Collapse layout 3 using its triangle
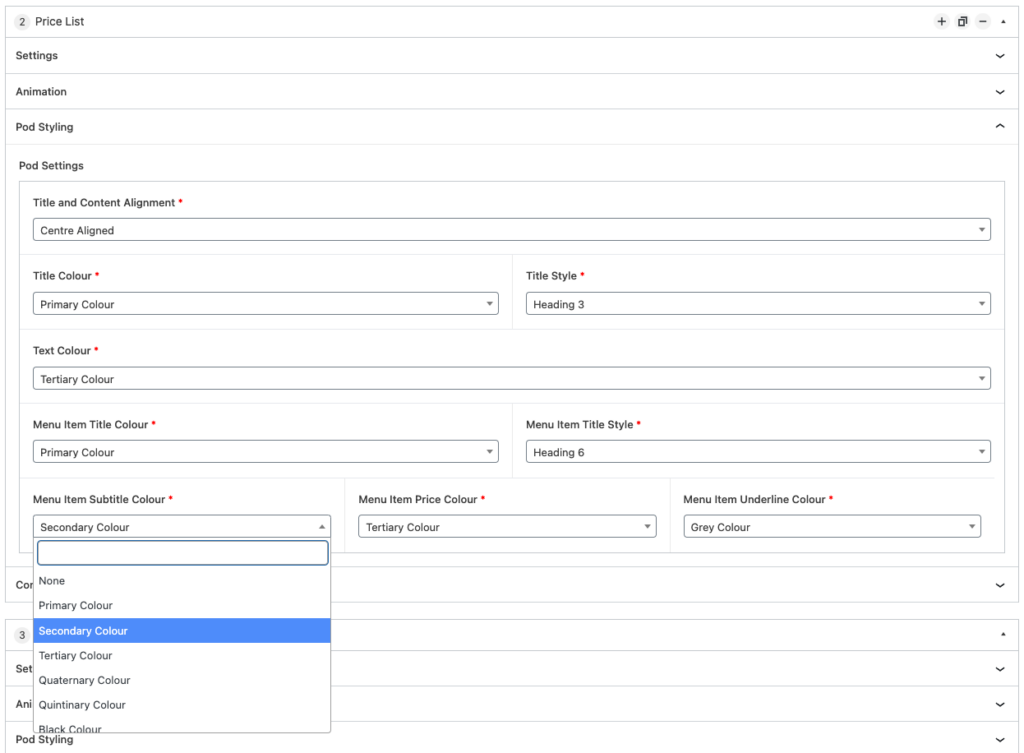 coord(1003,635)
